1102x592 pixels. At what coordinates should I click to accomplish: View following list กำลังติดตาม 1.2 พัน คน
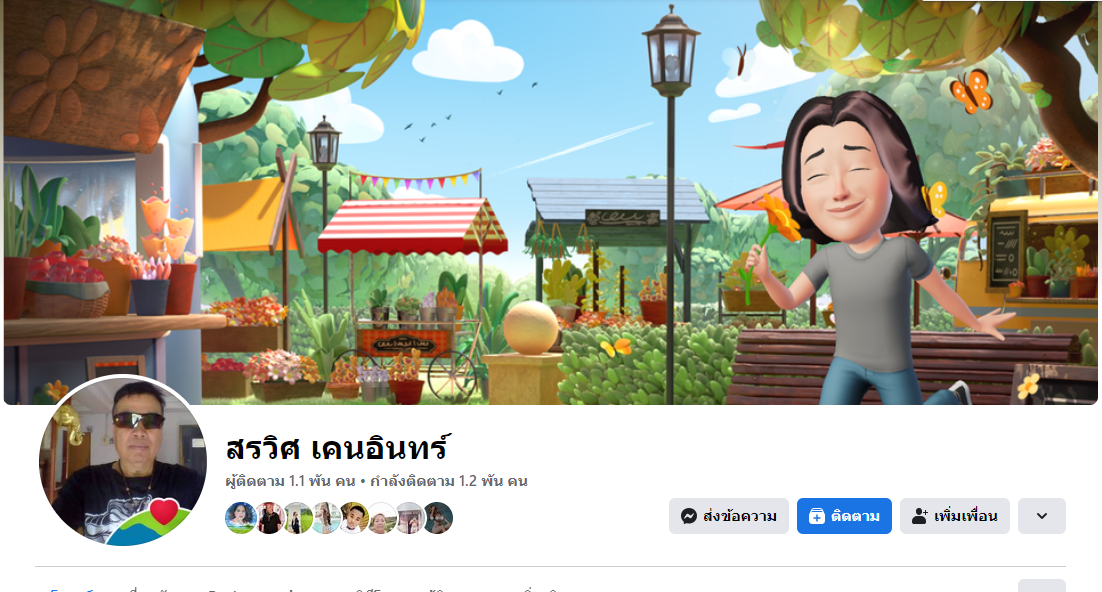pos(448,482)
